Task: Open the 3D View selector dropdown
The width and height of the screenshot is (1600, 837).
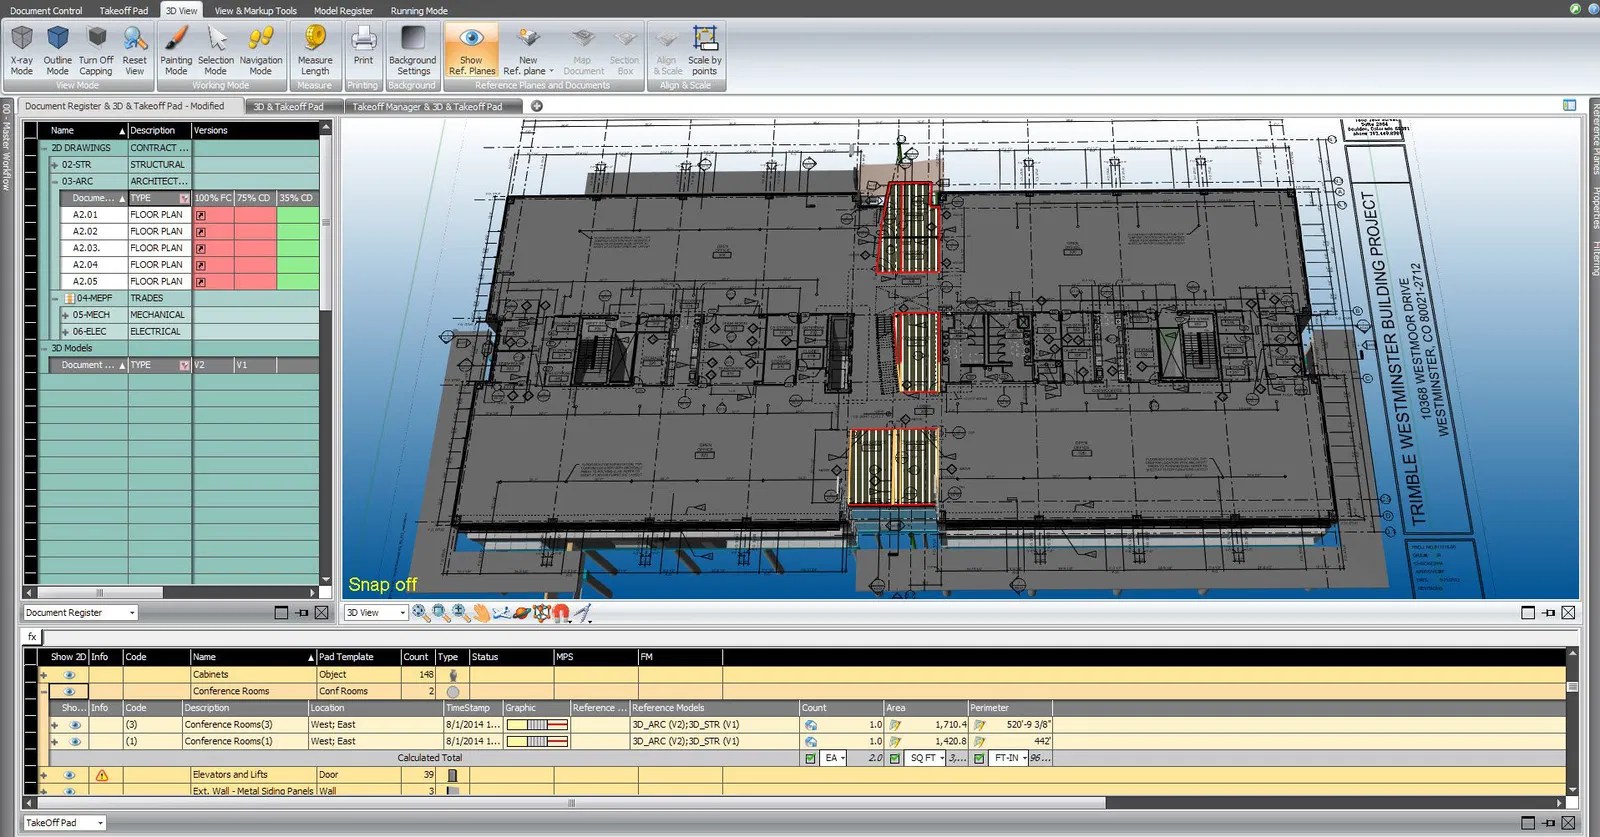Action: click(402, 613)
